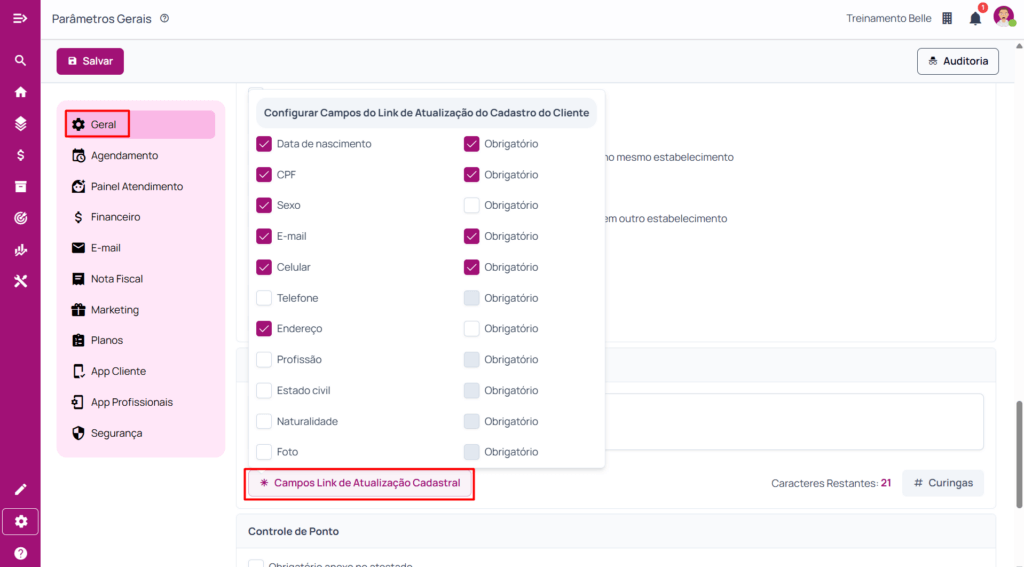
Task: Click the search icon in left sidebar
Action: [20, 61]
